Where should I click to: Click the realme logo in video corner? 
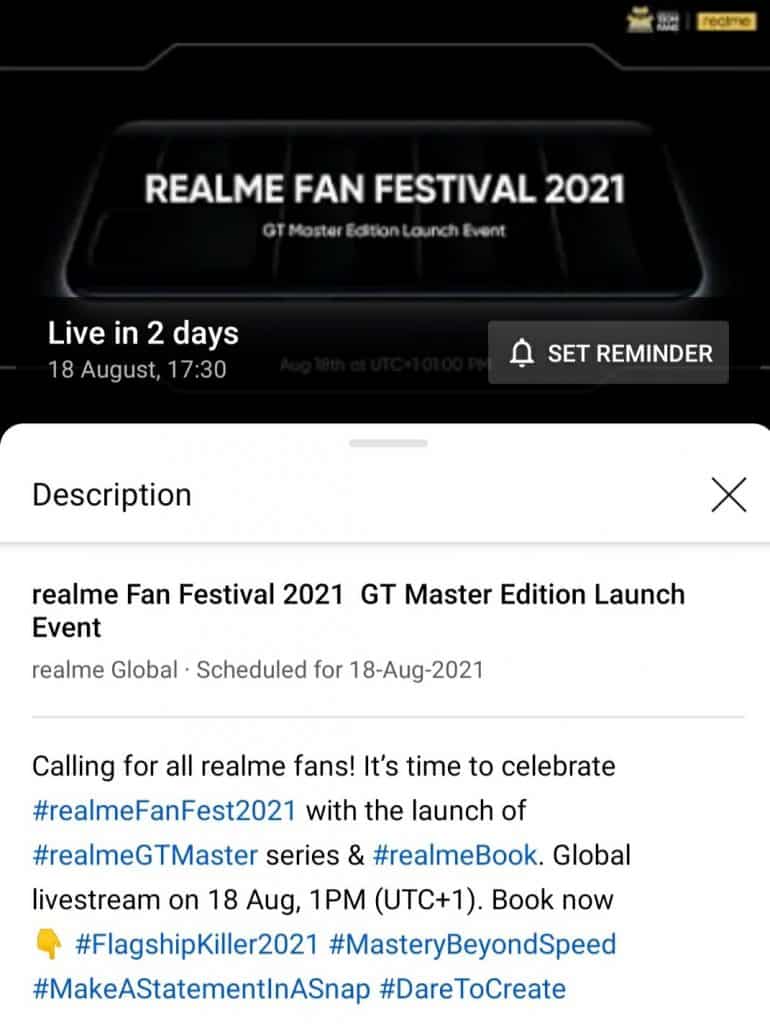pos(726,22)
